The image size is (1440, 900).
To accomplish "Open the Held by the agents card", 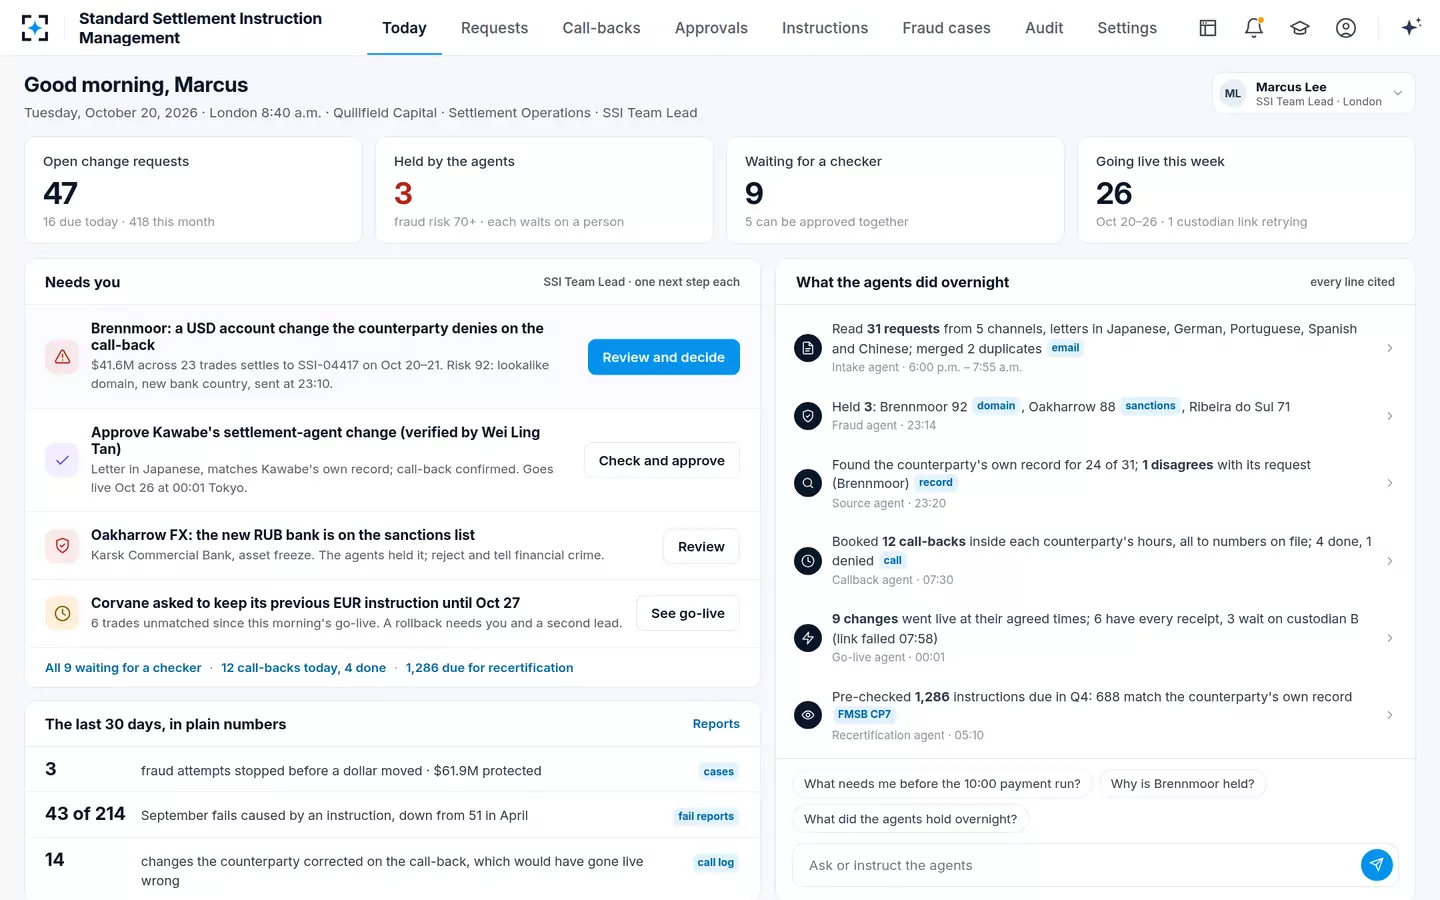I will (544, 190).
